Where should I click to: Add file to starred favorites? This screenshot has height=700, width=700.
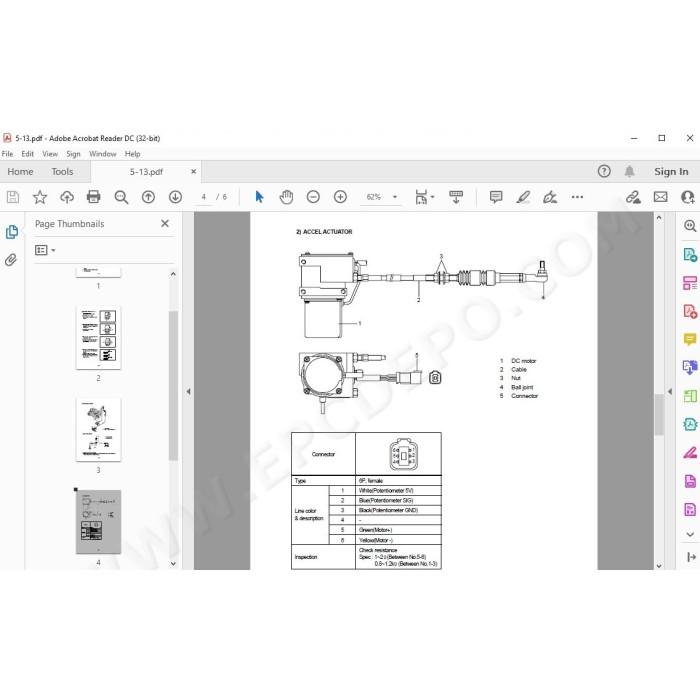pos(40,197)
